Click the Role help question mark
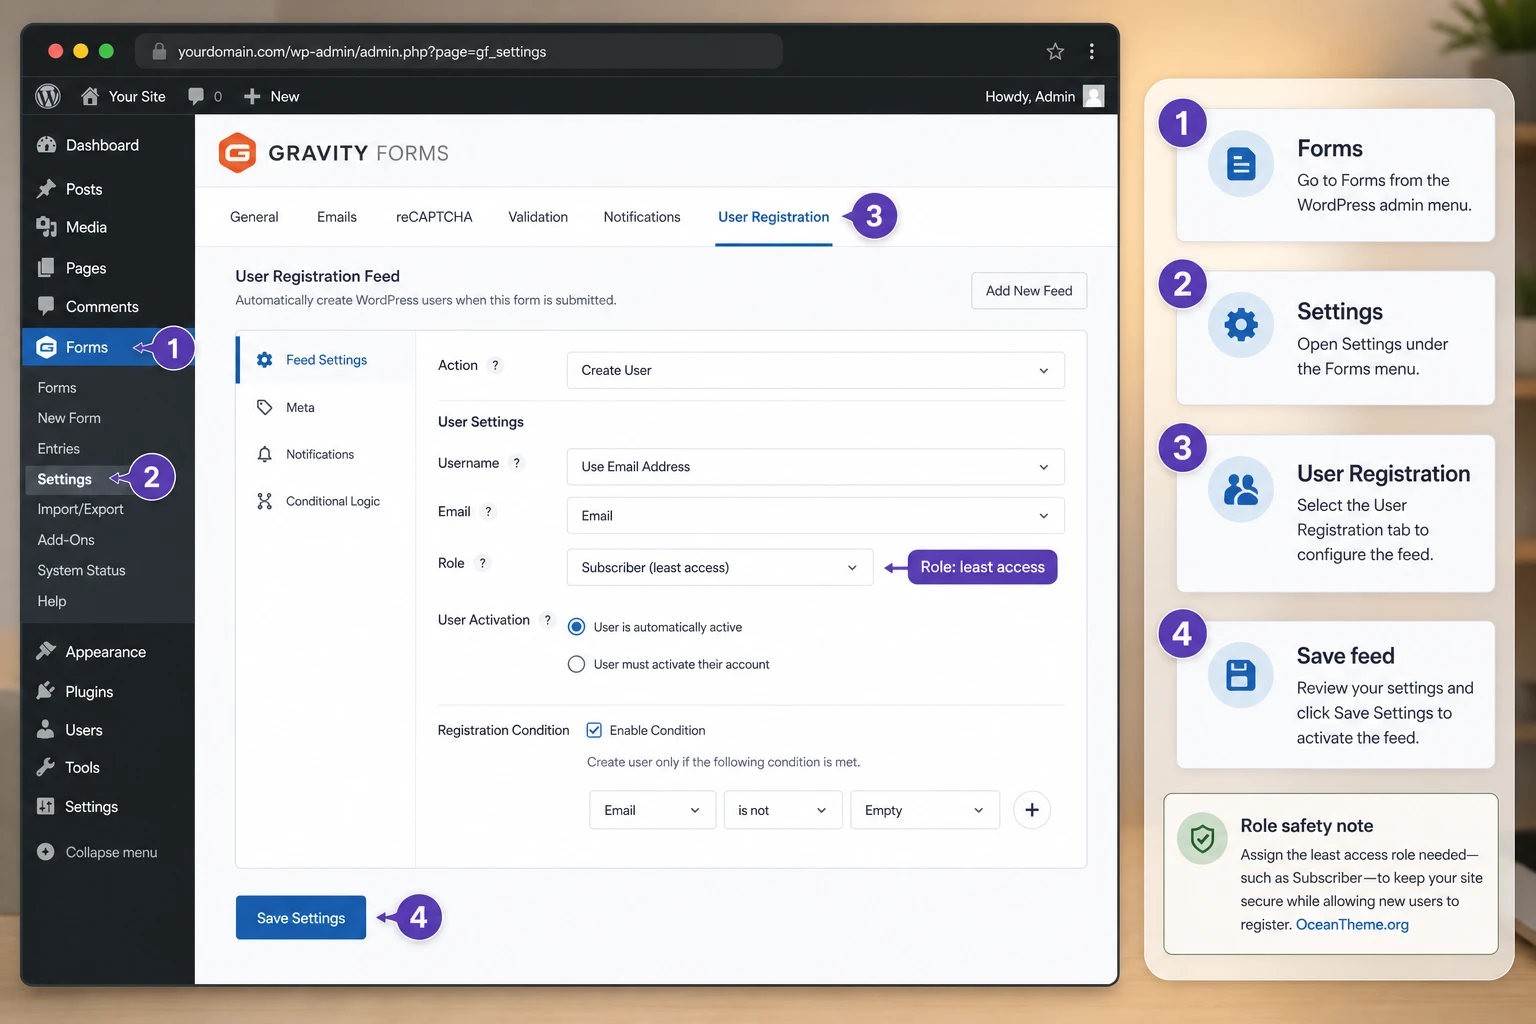The width and height of the screenshot is (1536, 1024). coord(482,563)
